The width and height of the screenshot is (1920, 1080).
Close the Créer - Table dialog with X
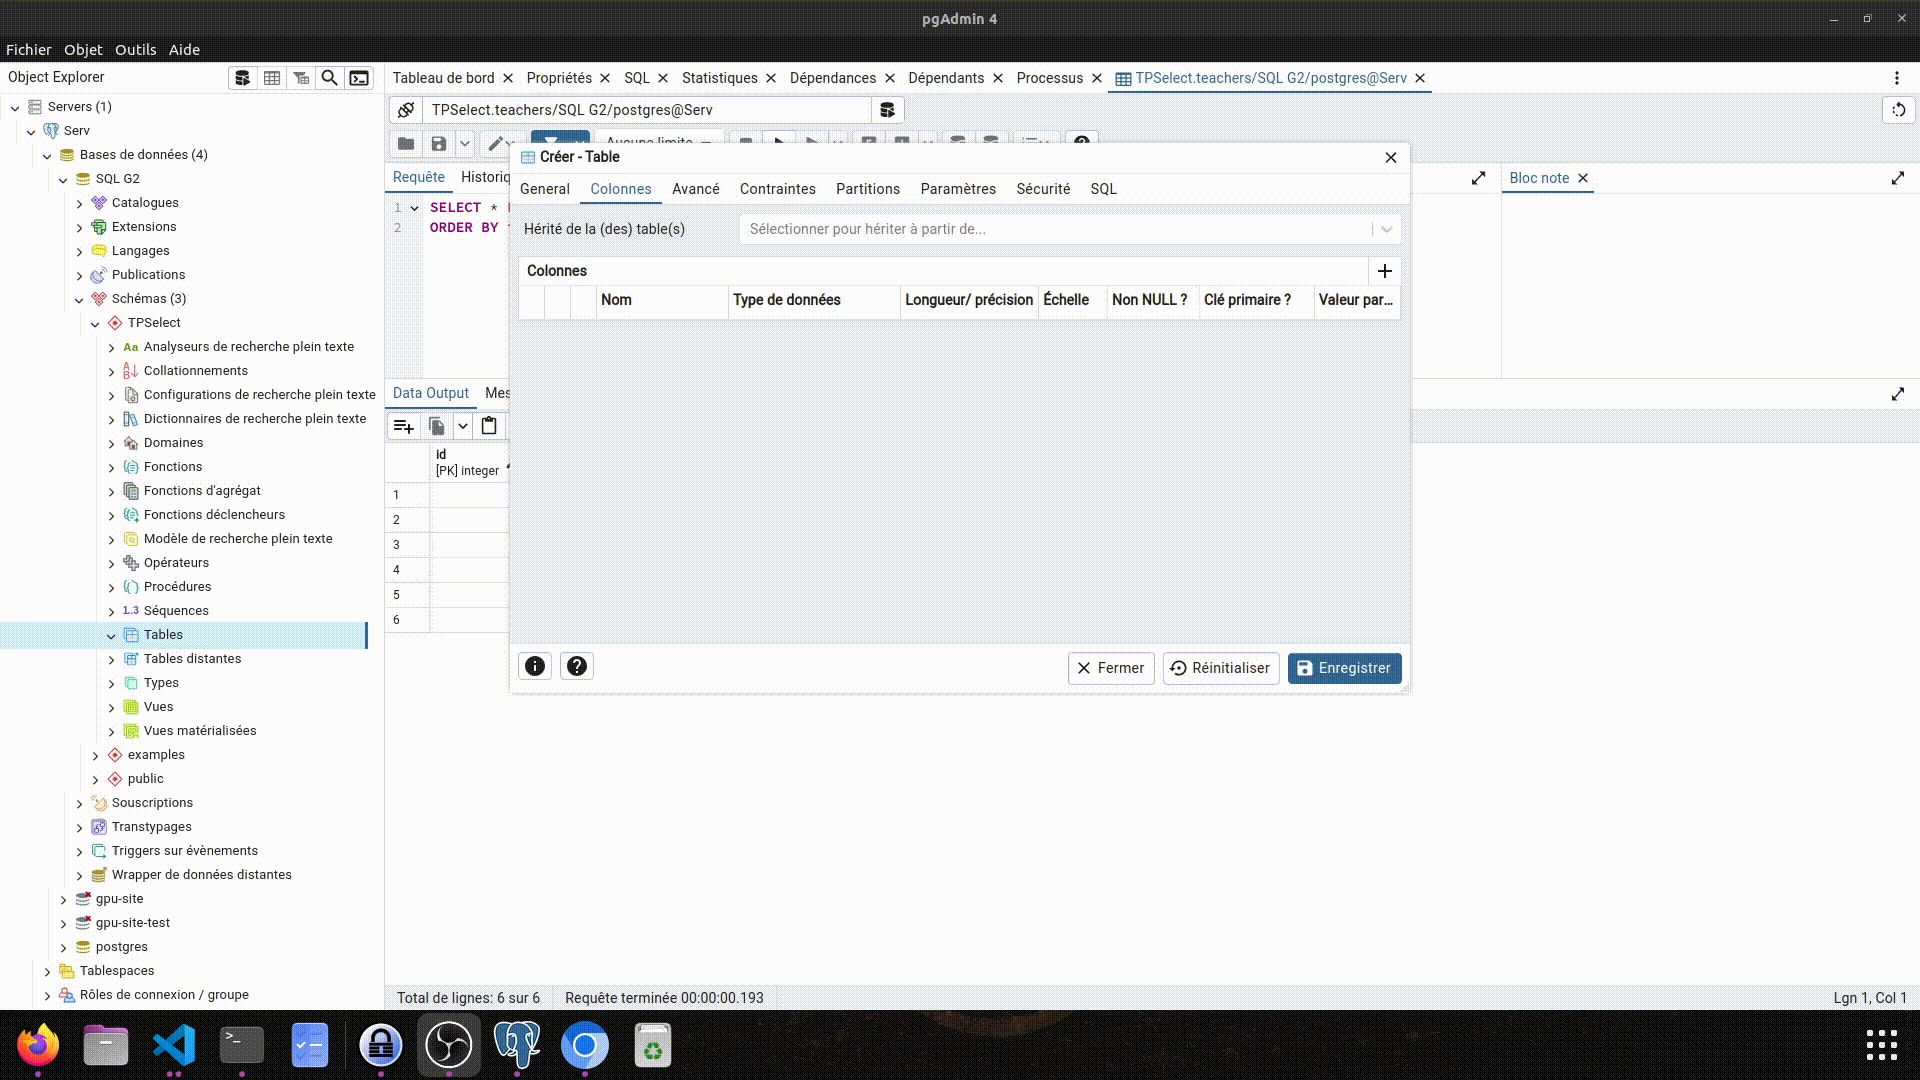click(x=1390, y=157)
